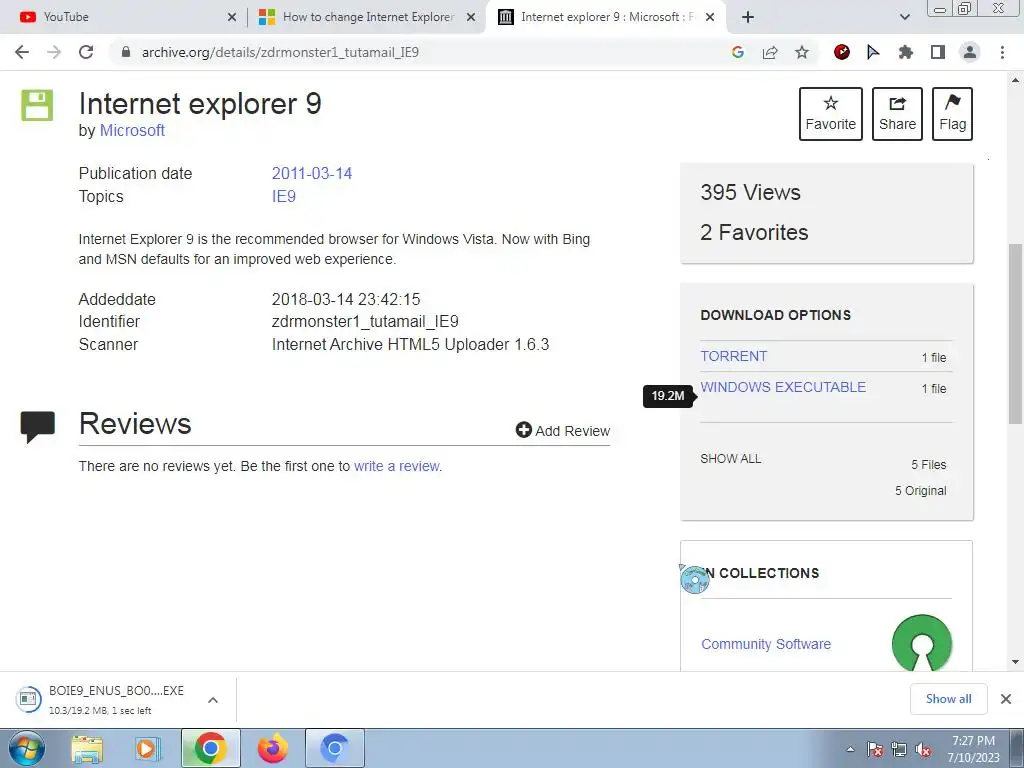The height and width of the screenshot is (768, 1024).
Task: Click the forward navigation arrow
Action: click(x=54, y=52)
